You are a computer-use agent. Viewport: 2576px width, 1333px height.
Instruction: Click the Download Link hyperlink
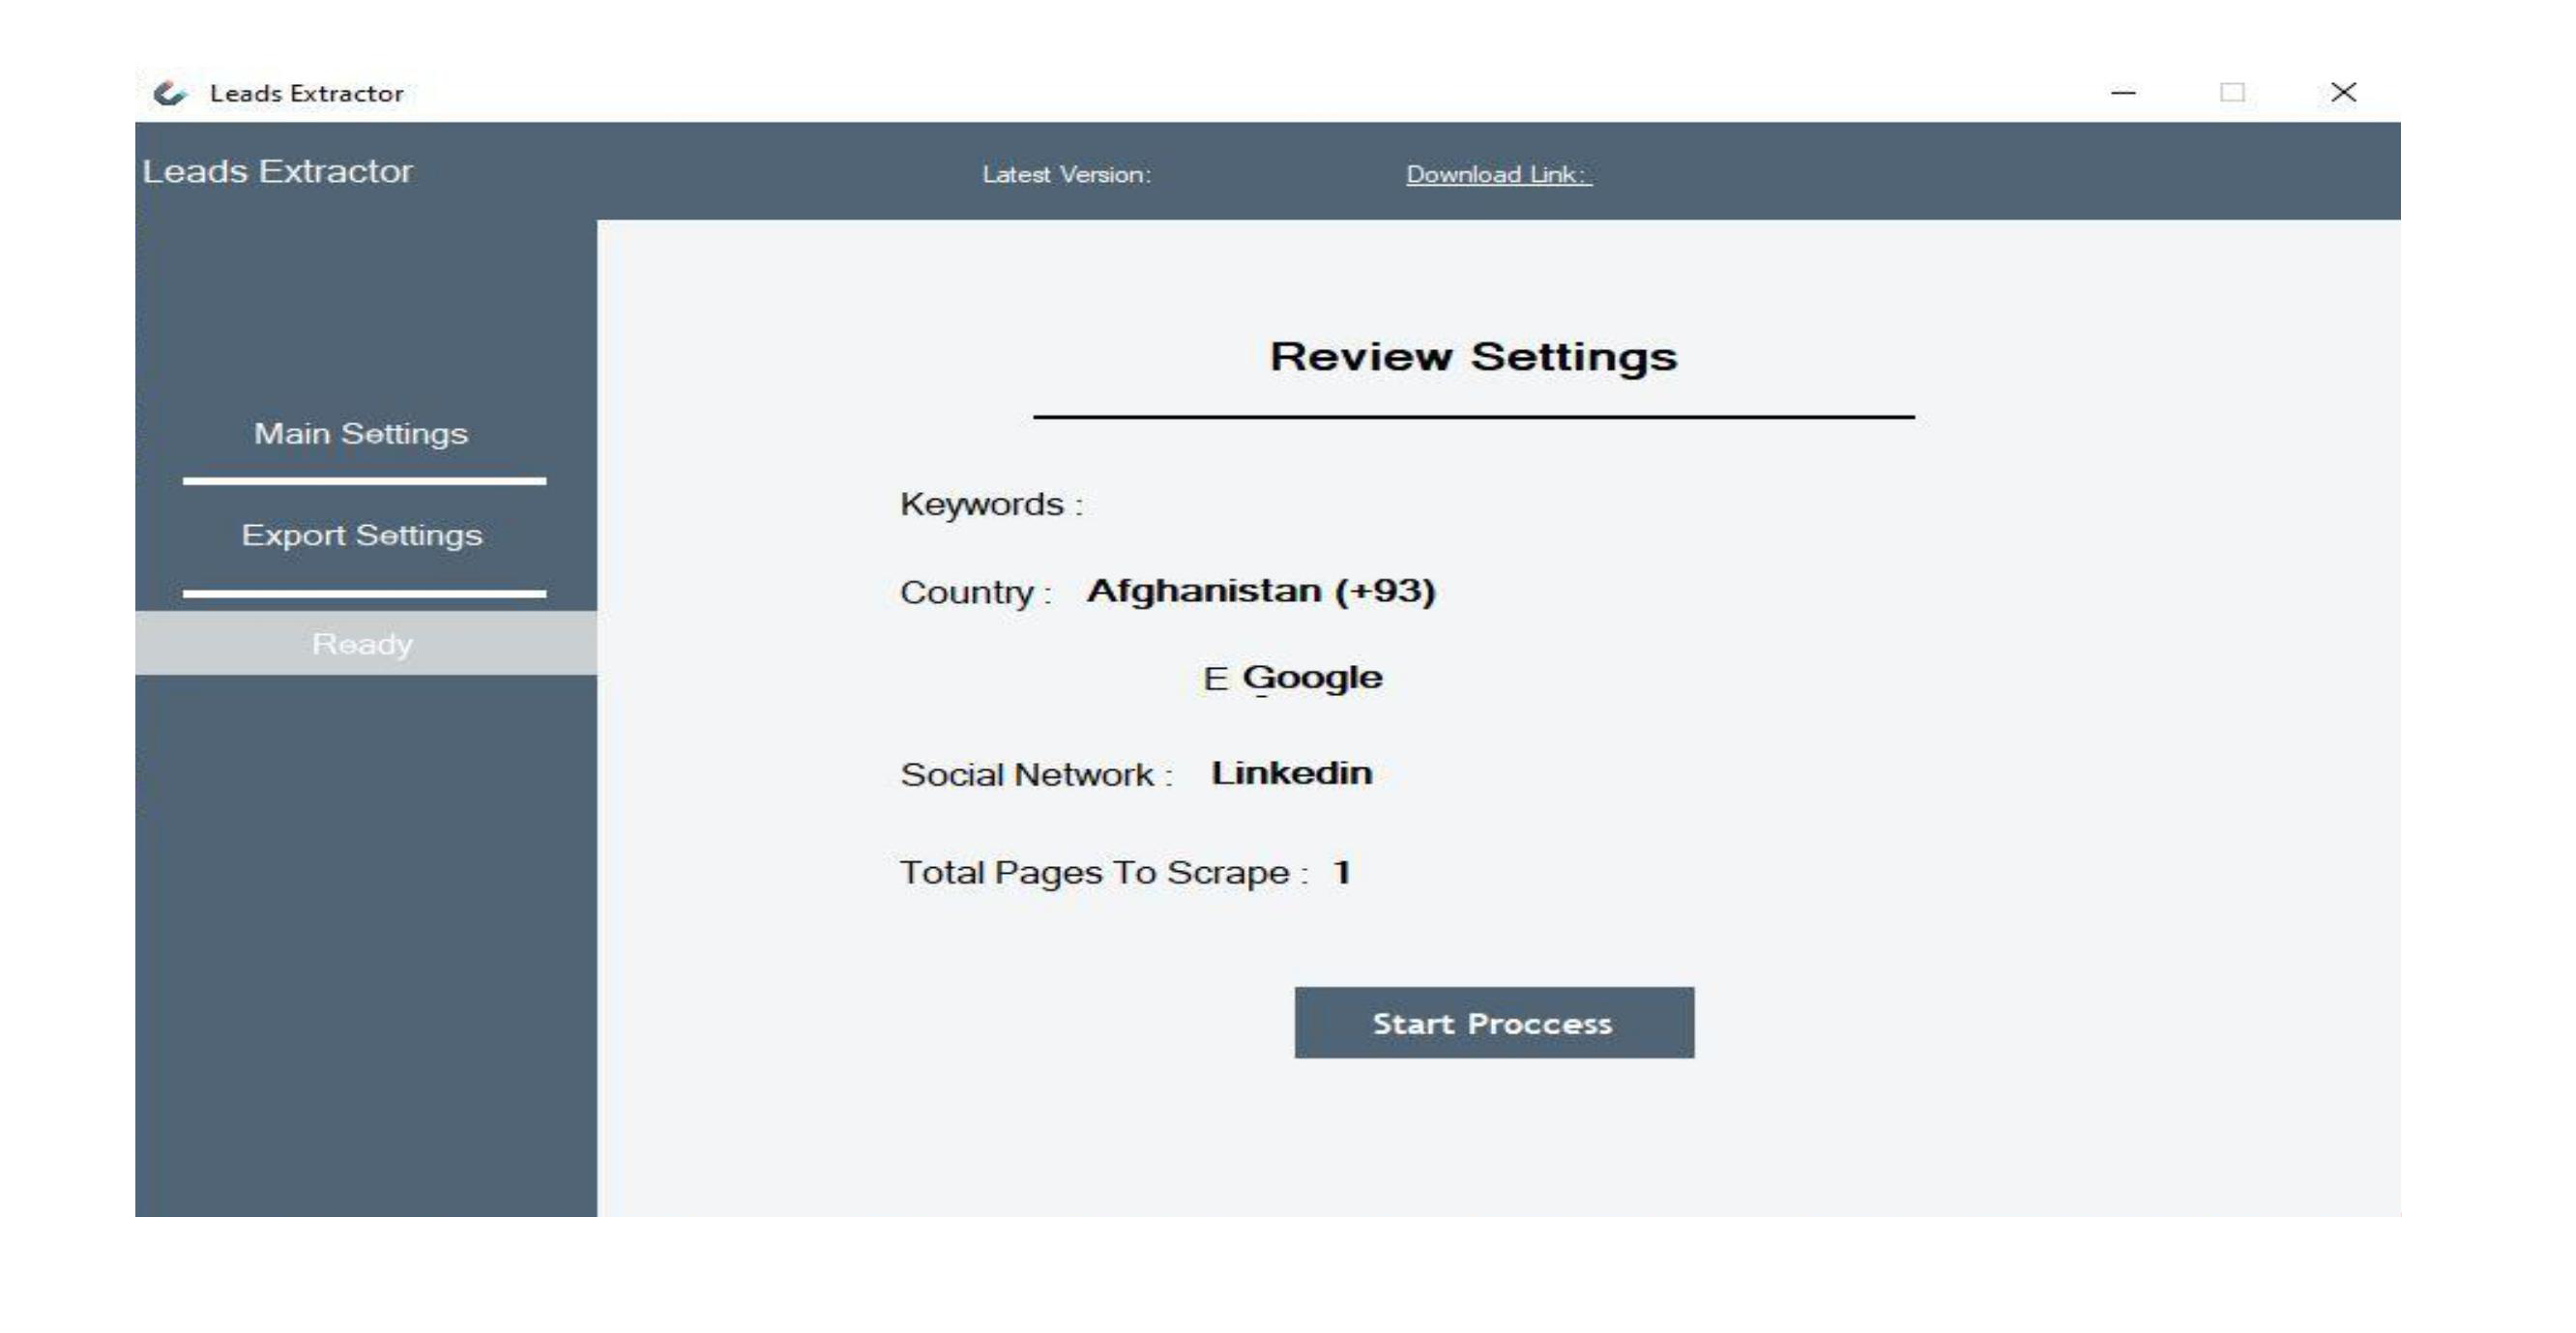pos(1498,175)
